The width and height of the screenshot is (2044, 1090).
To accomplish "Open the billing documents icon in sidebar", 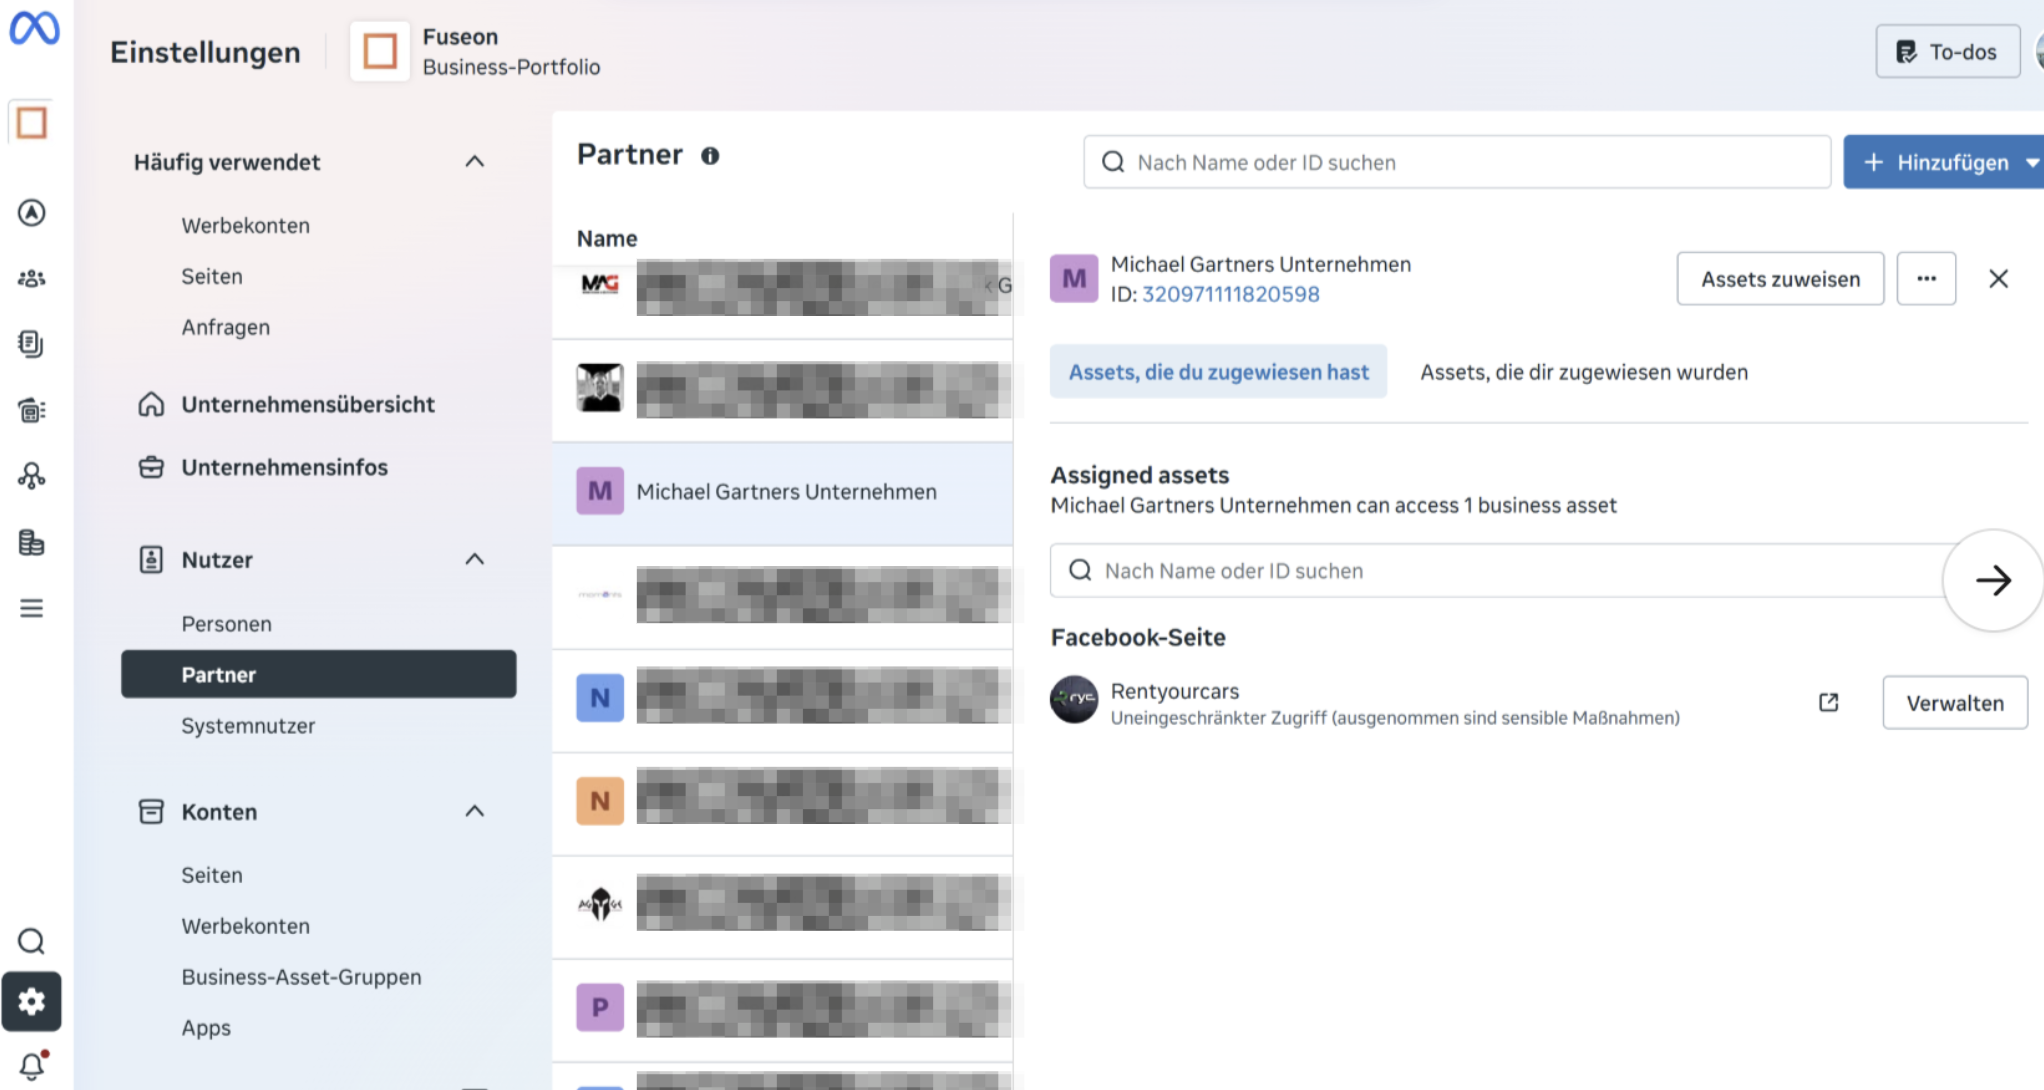I will coord(32,344).
